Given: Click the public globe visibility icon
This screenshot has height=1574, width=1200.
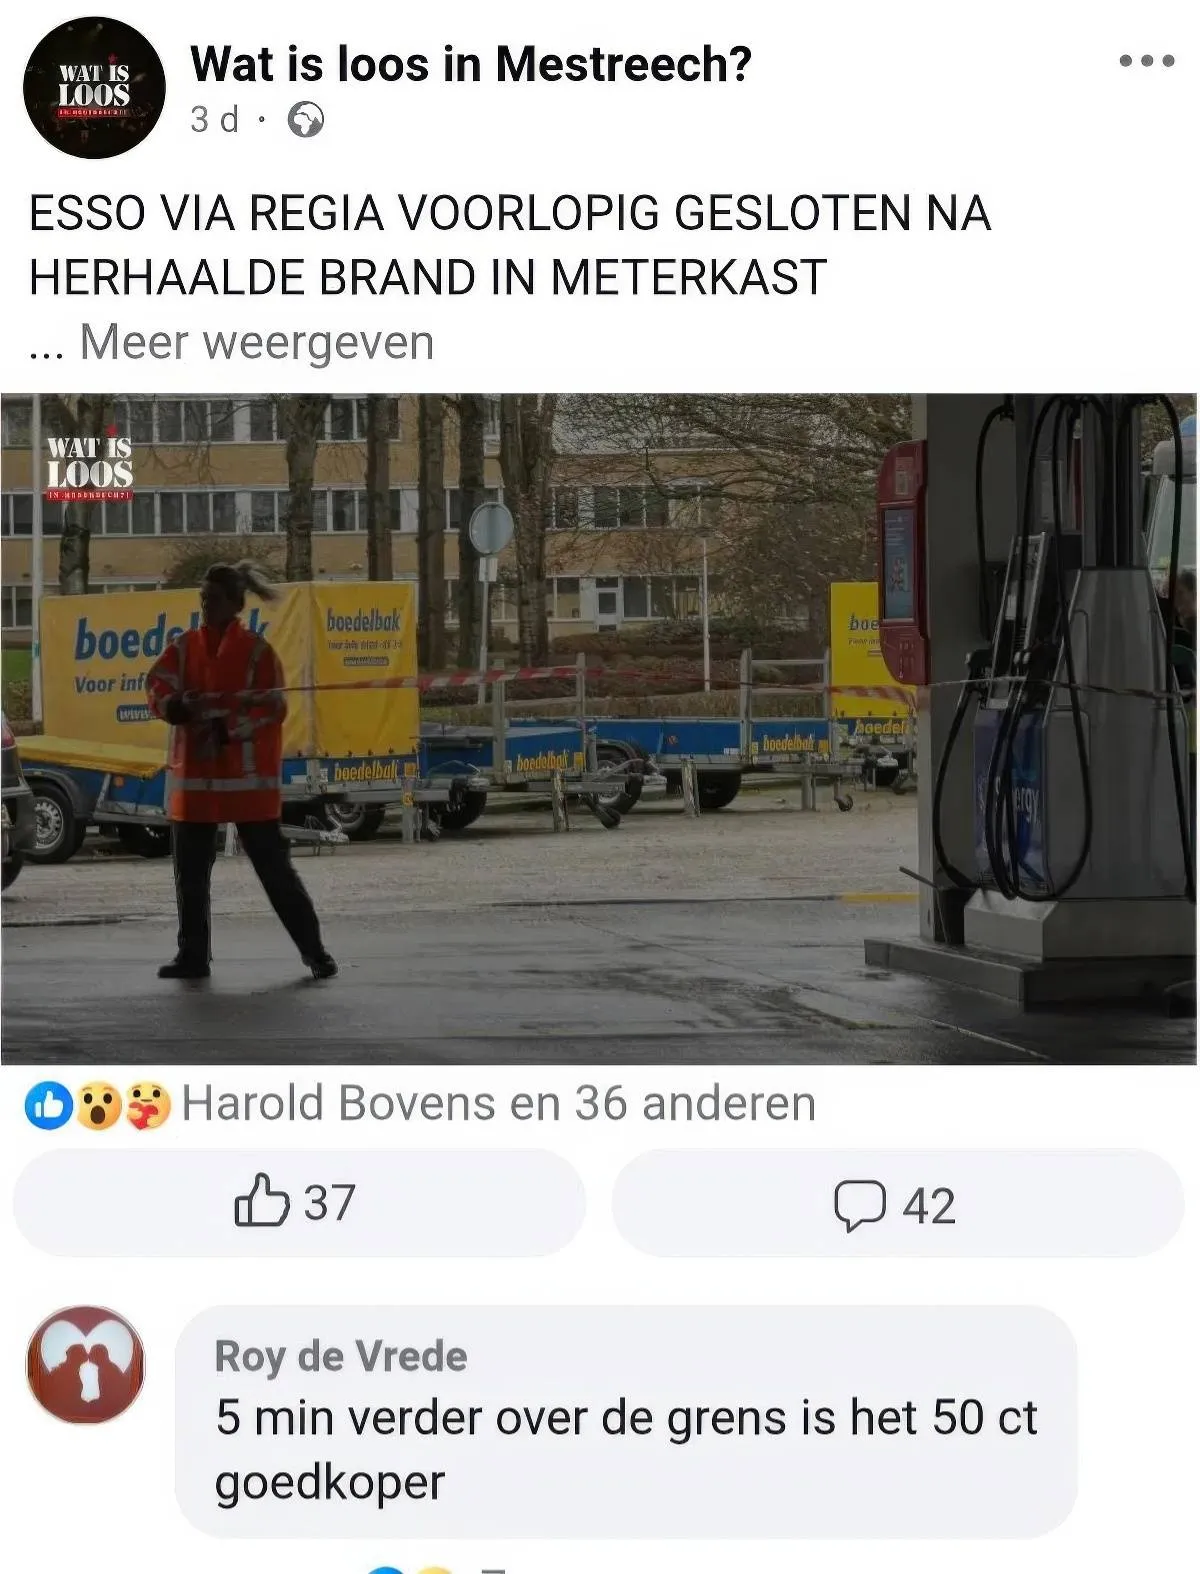Looking at the screenshot, I should pyautogui.click(x=306, y=120).
